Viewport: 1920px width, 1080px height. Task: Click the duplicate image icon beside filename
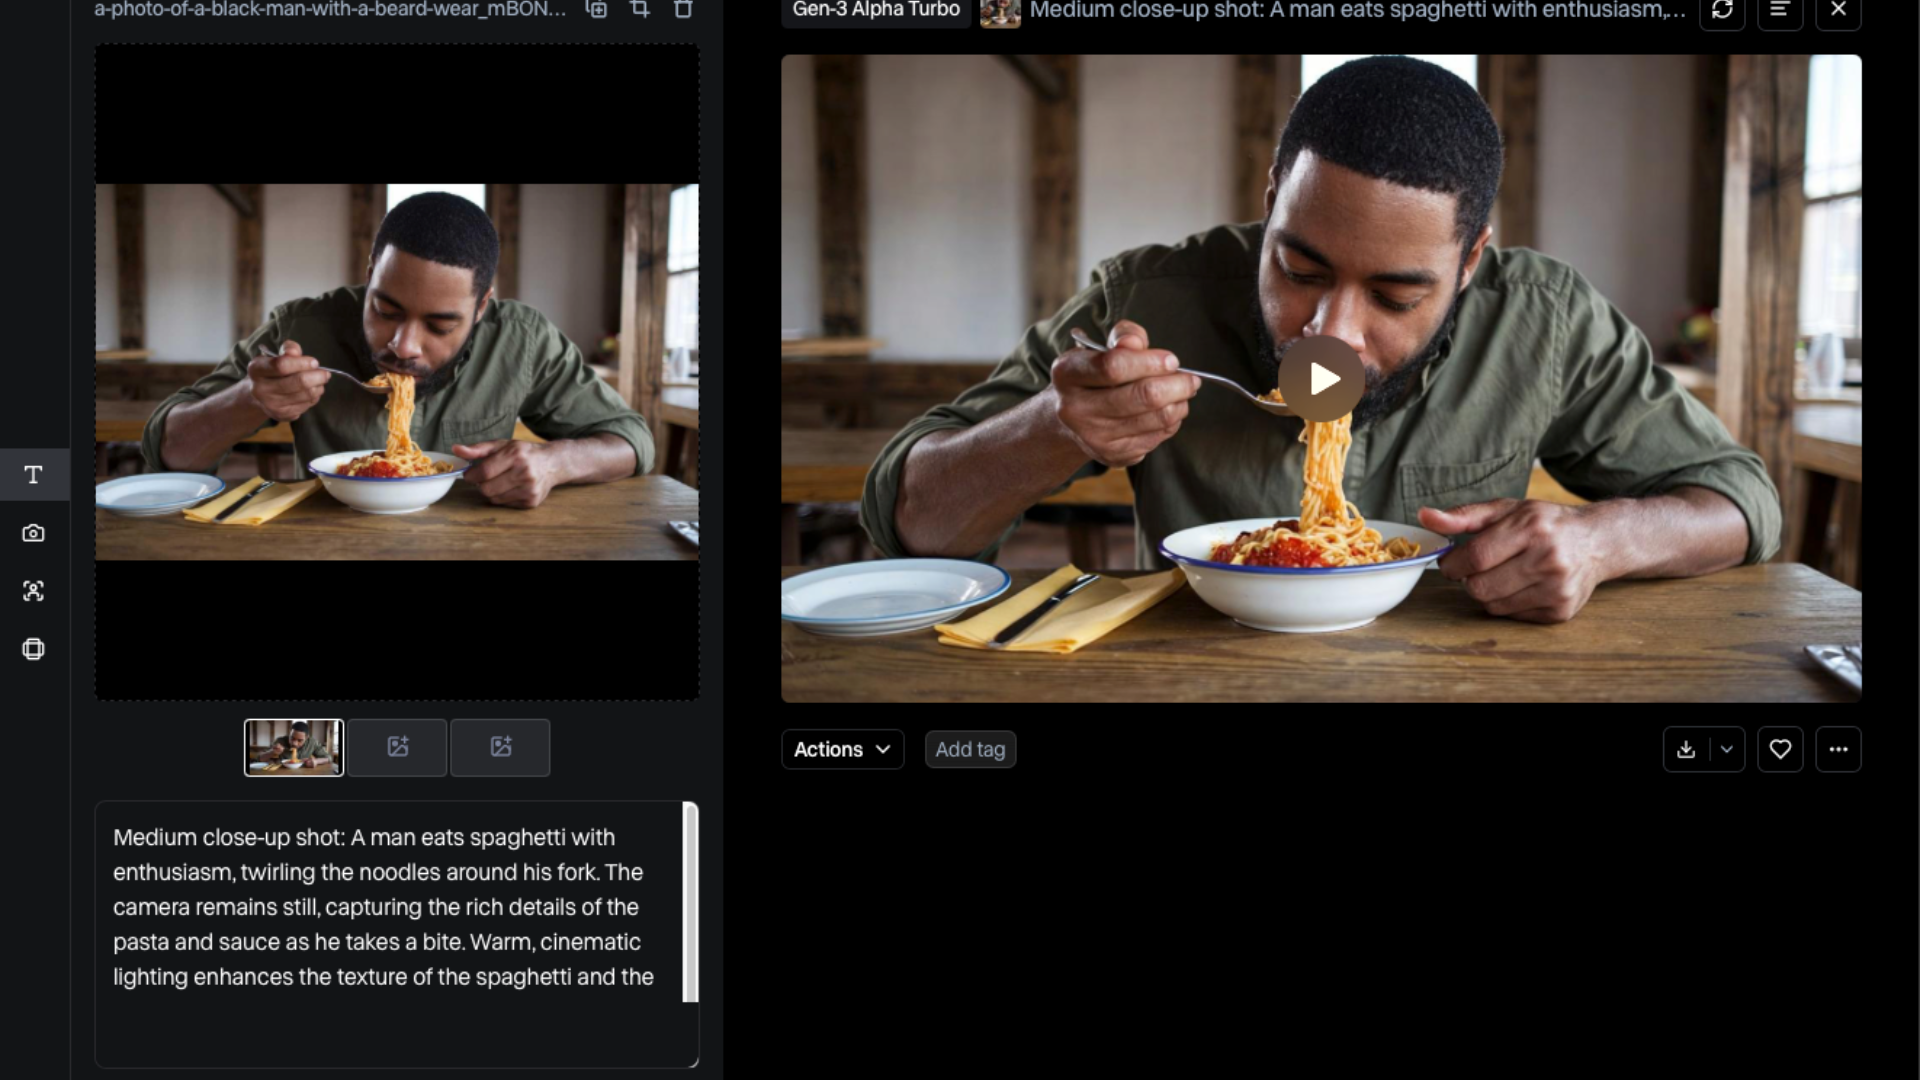597,10
